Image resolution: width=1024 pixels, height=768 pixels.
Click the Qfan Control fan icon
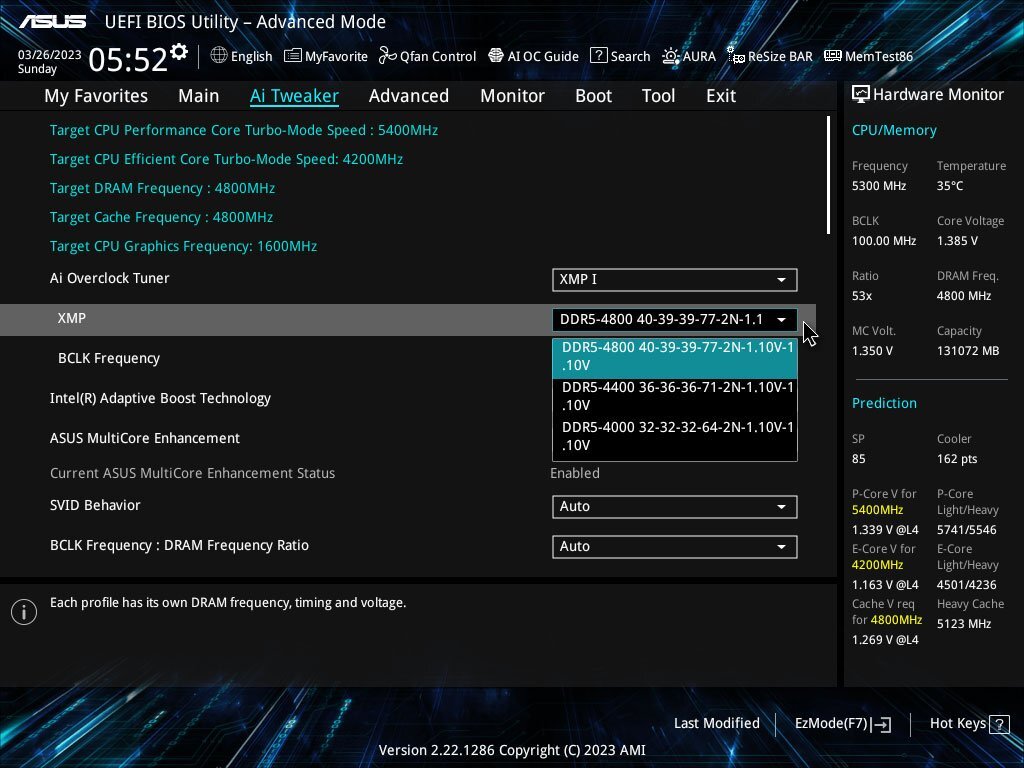click(x=387, y=56)
